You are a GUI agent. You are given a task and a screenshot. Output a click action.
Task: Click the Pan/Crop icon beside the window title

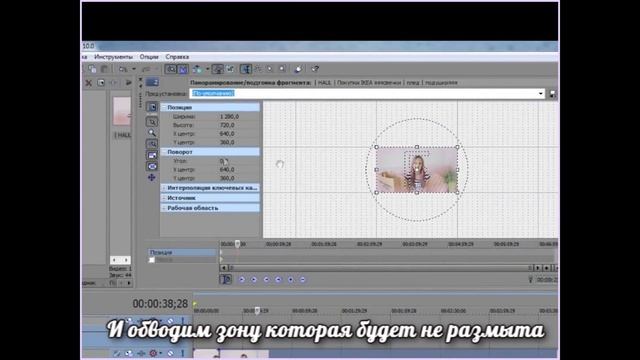[x=152, y=82]
